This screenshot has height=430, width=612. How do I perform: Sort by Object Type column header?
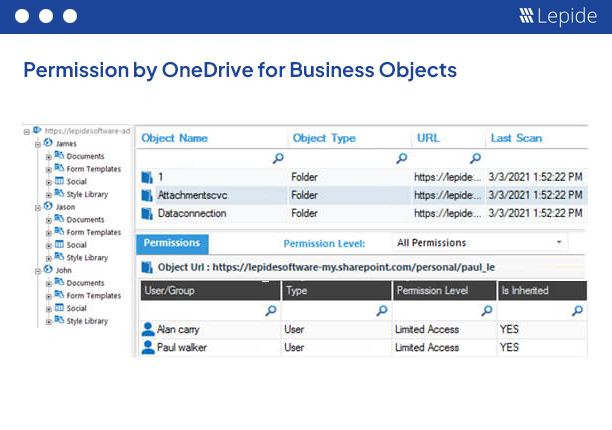(x=324, y=138)
